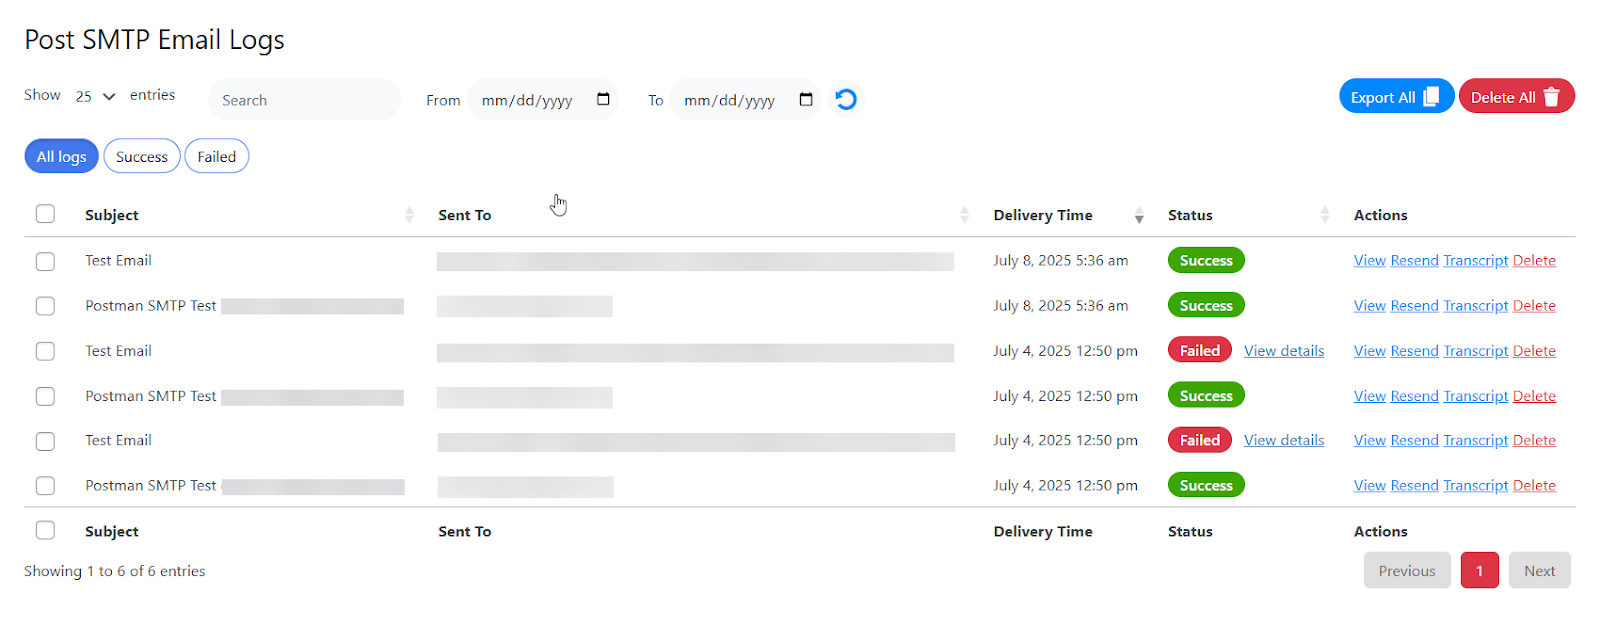The width and height of the screenshot is (1600, 627).
Task: Switch to the Success filter tab
Action: (141, 155)
